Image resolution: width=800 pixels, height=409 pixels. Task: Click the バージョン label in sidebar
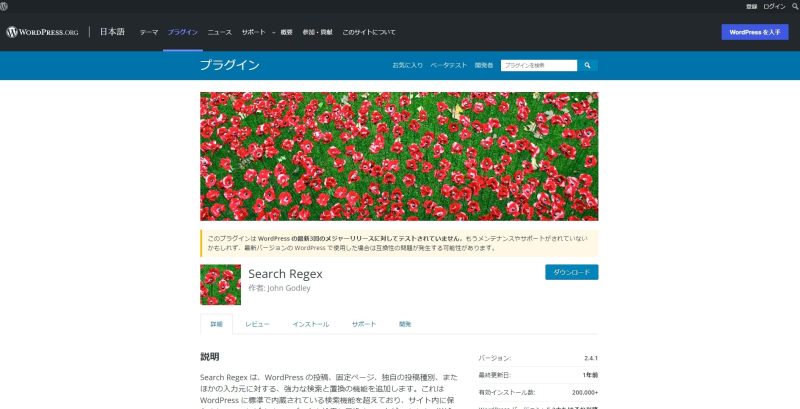click(494, 358)
